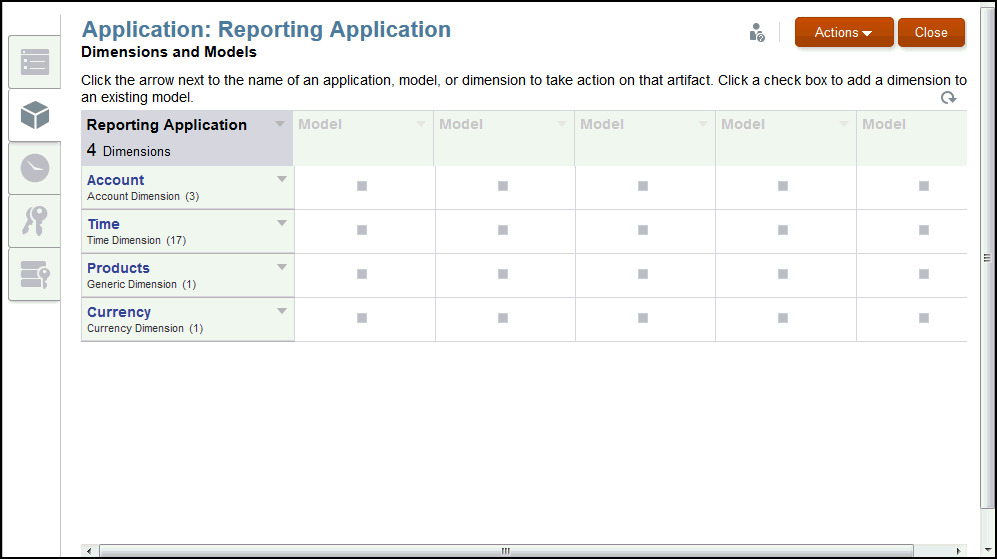The image size is (997, 559).
Task: Click the Currency dimension link
Action: [119, 312]
